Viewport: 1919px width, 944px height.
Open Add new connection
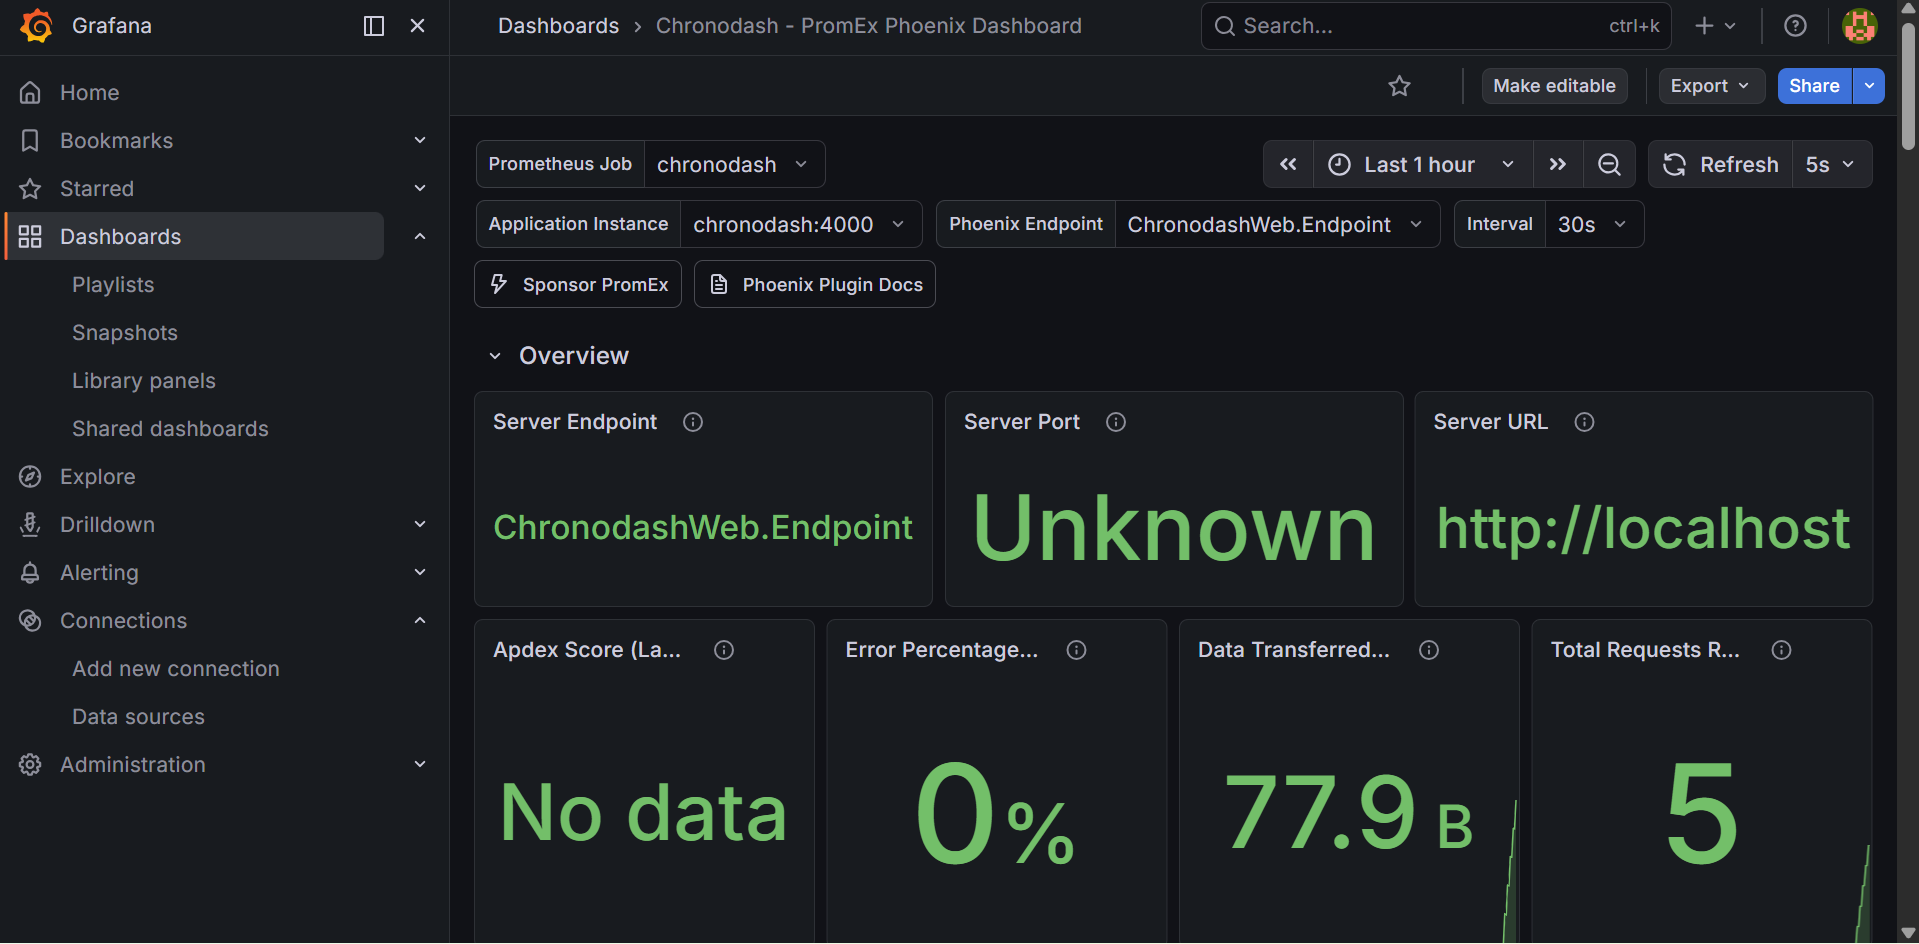pyautogui.click(x=176, y=669)
